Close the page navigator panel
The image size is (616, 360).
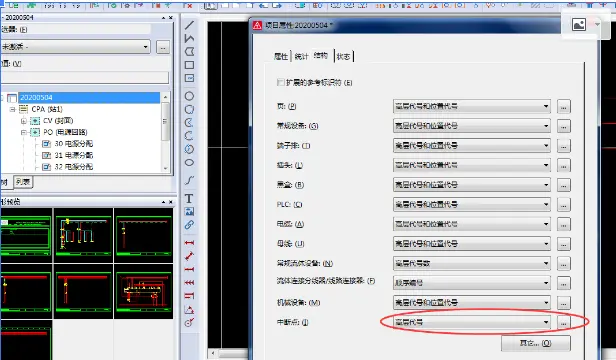click(170, 18)
